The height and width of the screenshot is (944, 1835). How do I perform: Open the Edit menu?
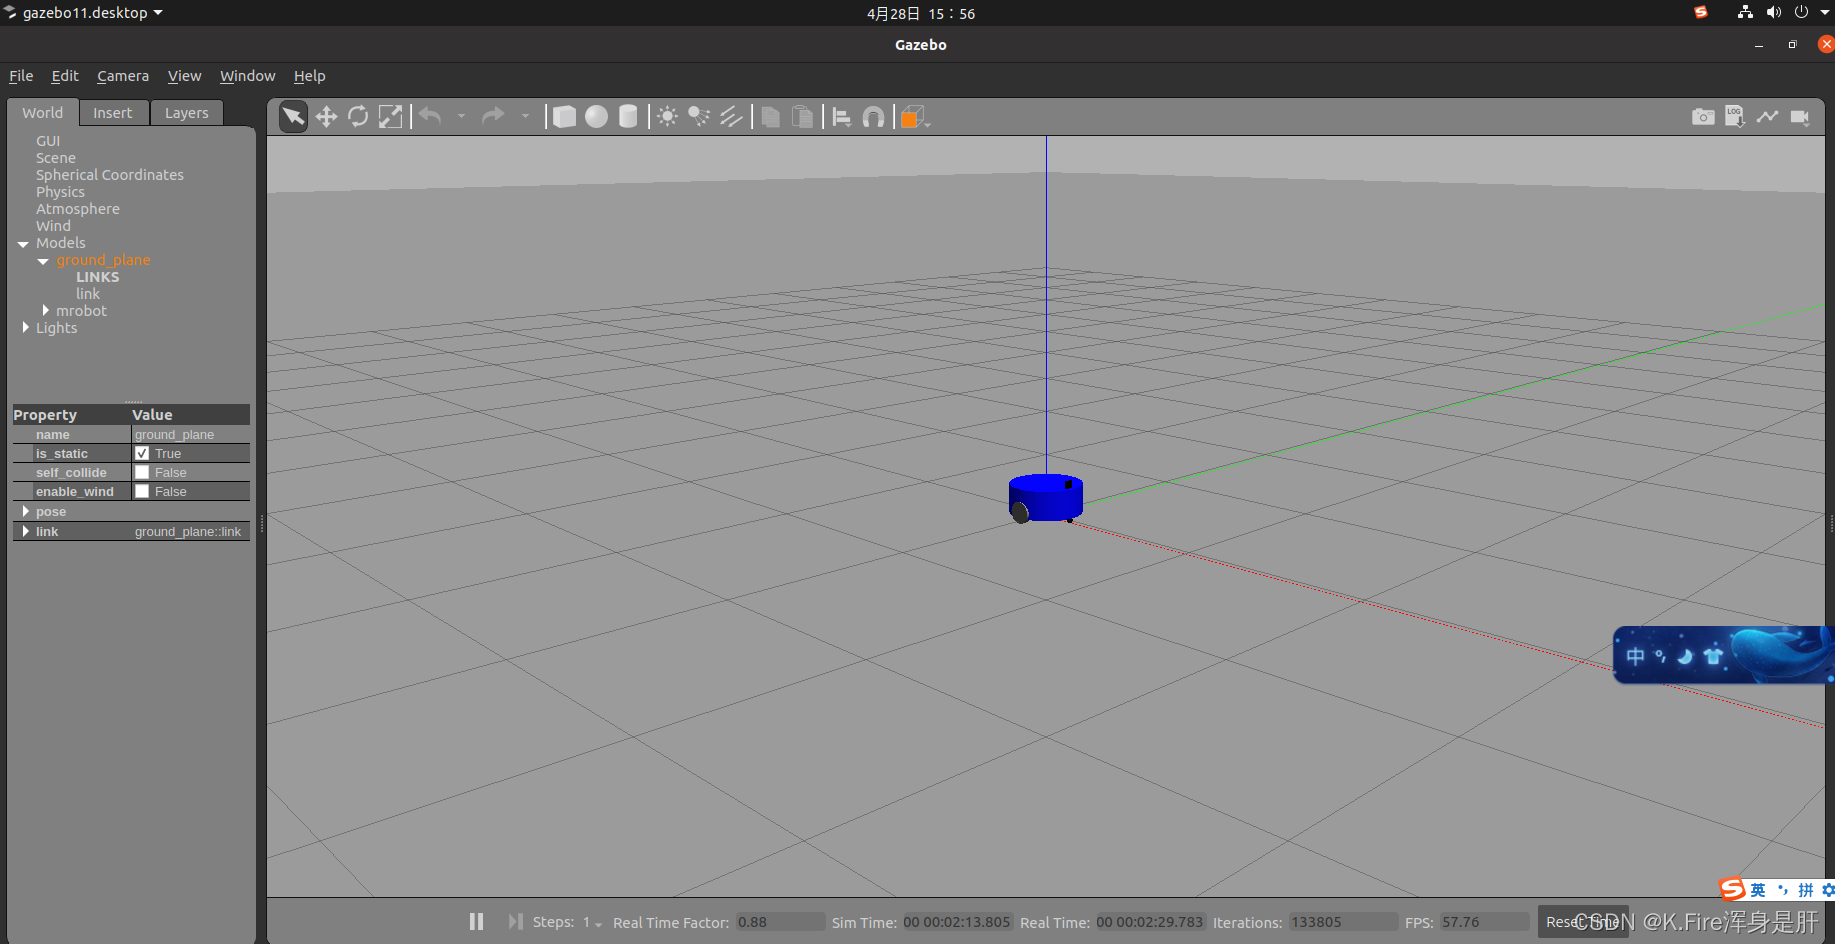(x=65, y=76)
